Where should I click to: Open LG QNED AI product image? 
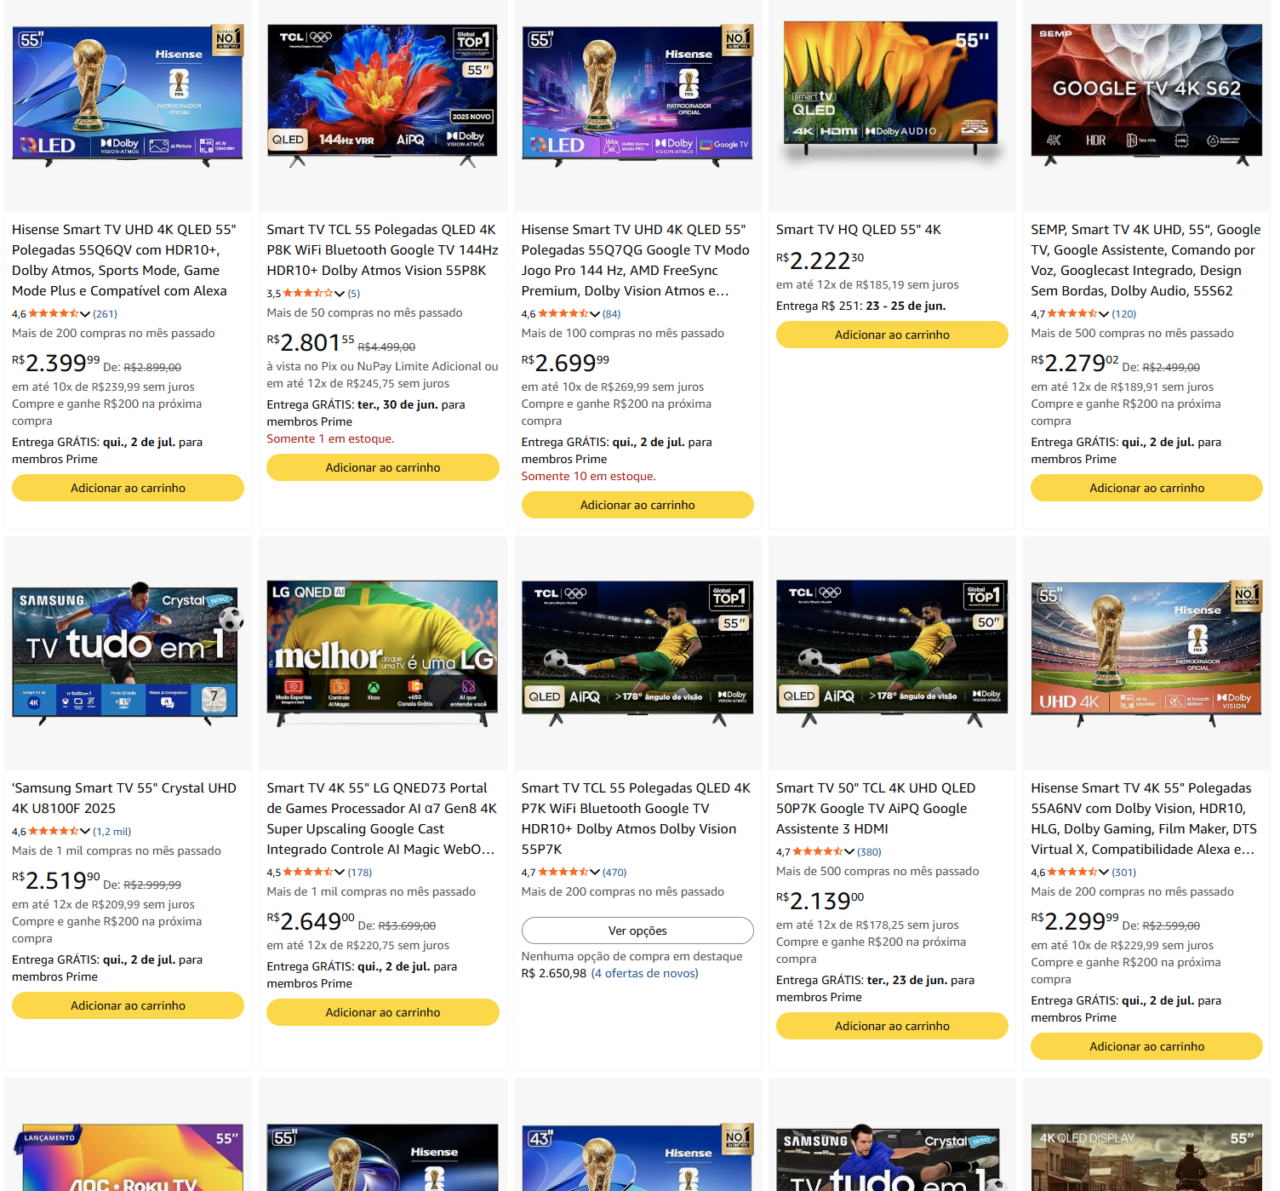[383, 654]
